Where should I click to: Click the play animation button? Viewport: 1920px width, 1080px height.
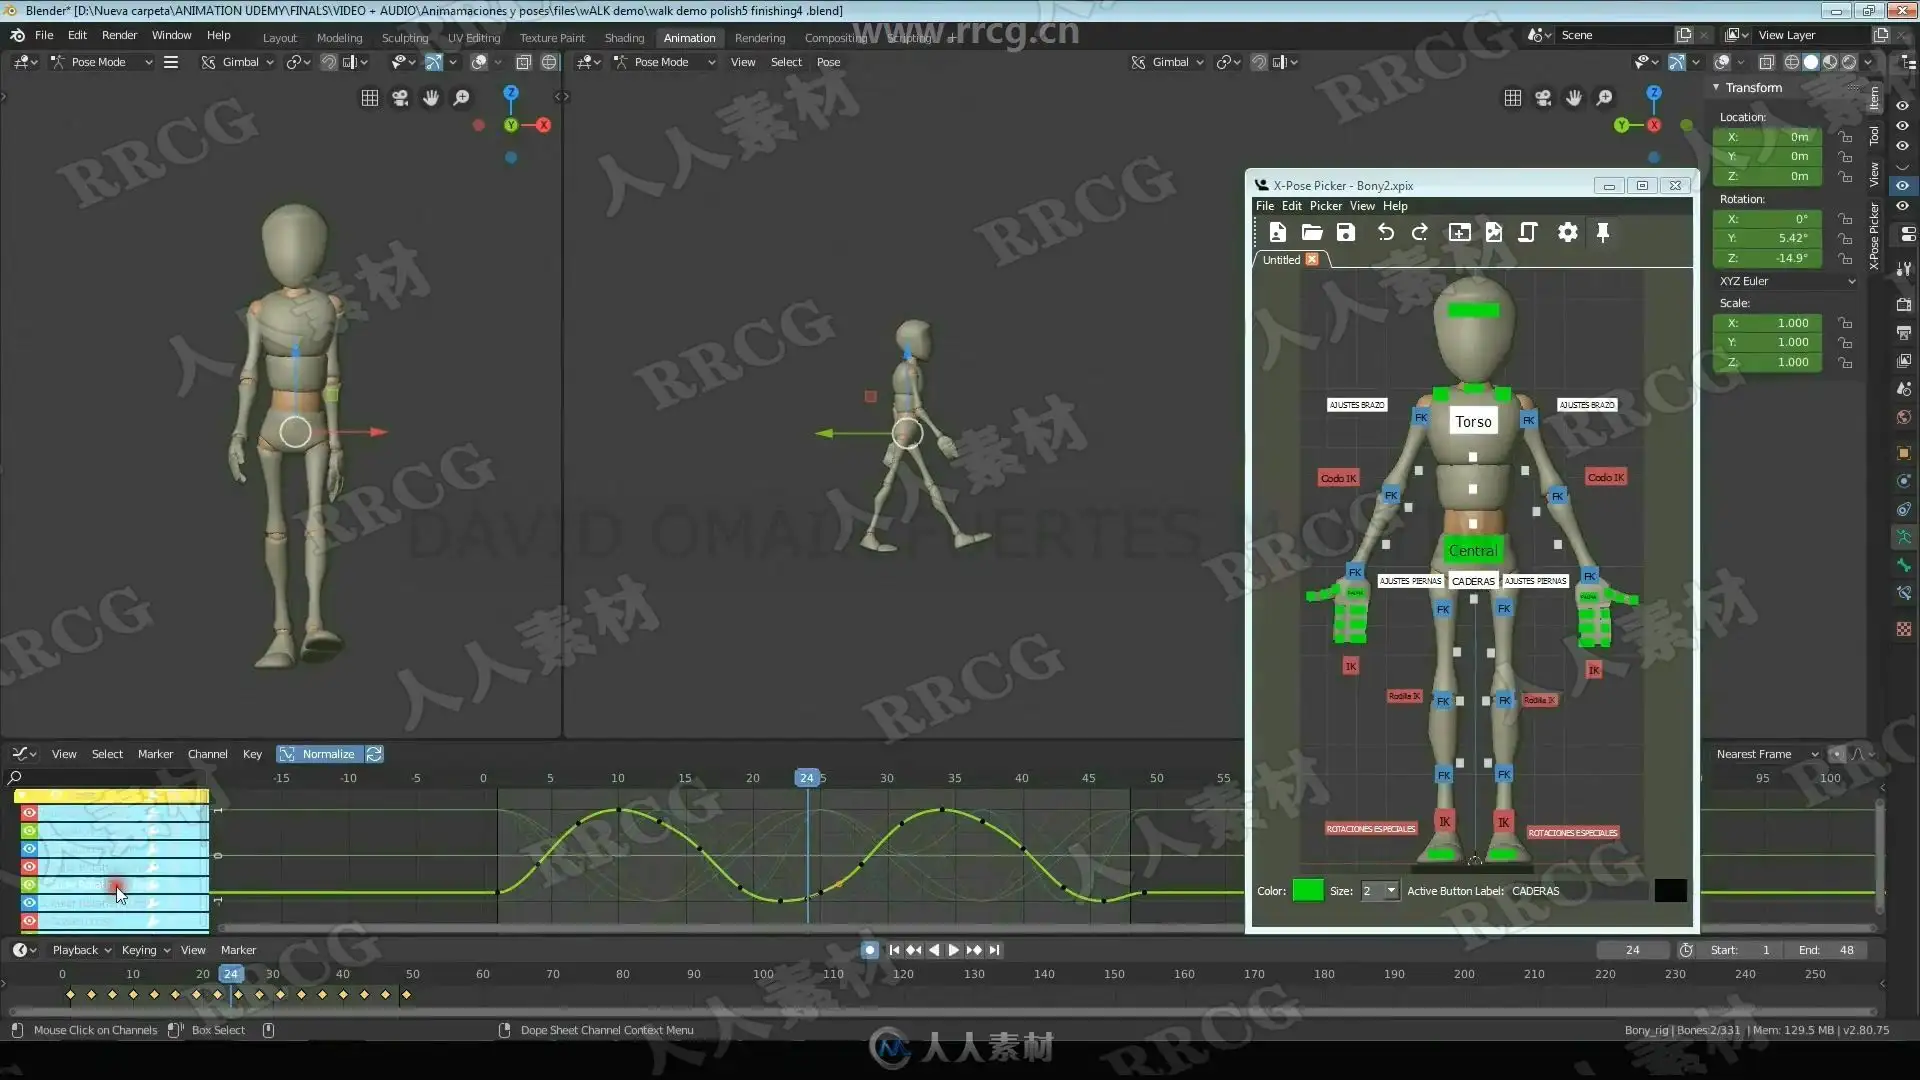[953, 950]
